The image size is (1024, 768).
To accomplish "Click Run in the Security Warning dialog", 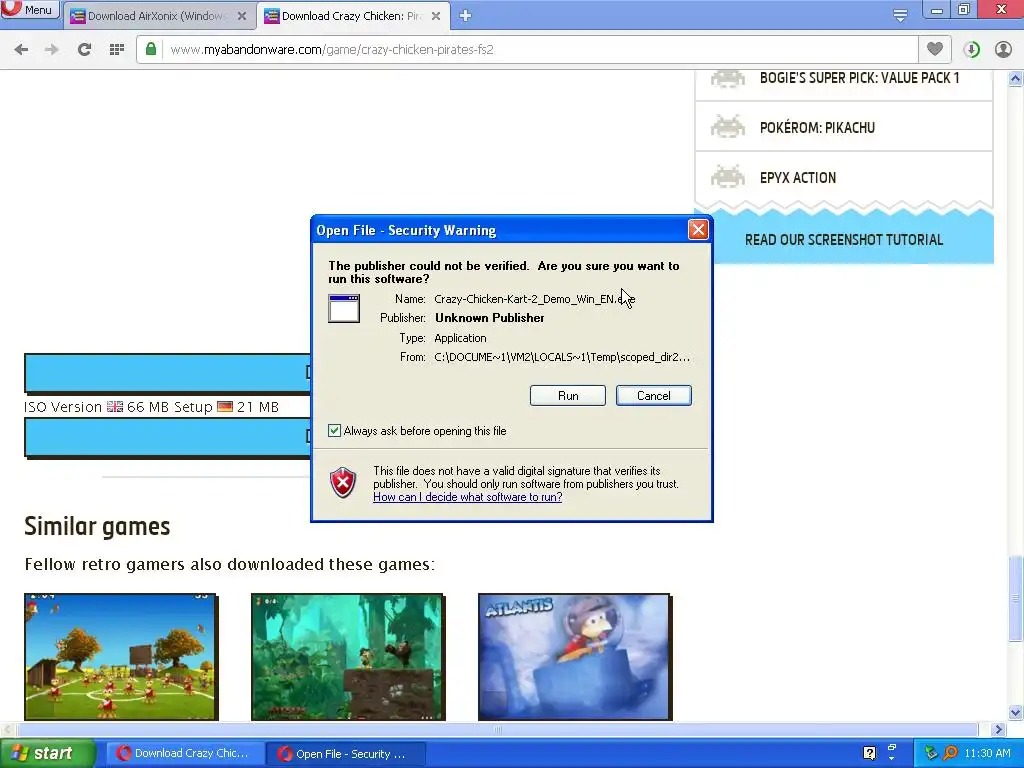I will tap(568, 396).
